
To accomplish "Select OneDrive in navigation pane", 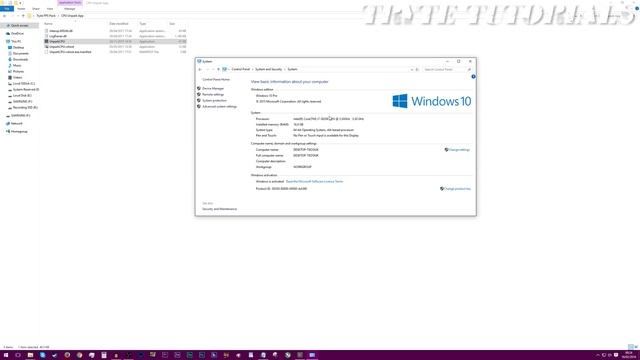I will (17, 33).
